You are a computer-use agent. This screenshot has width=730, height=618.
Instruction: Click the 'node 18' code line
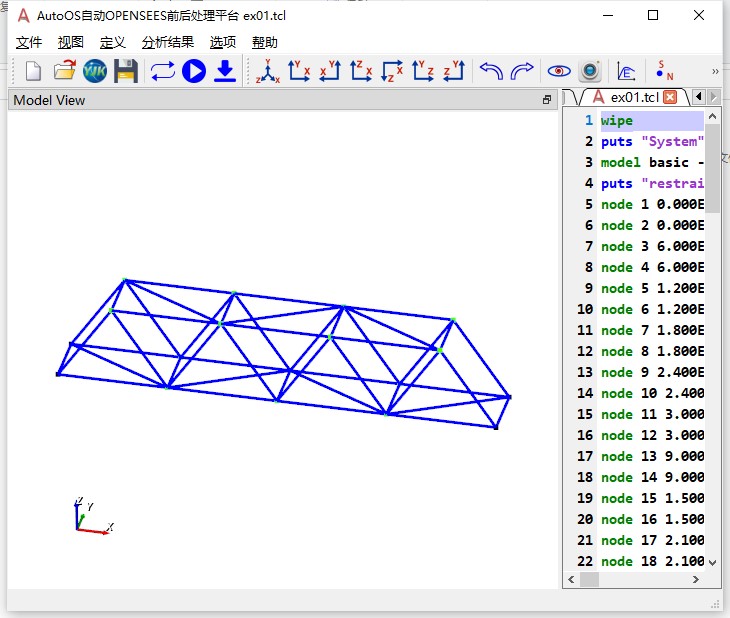[x=652, y=561]
